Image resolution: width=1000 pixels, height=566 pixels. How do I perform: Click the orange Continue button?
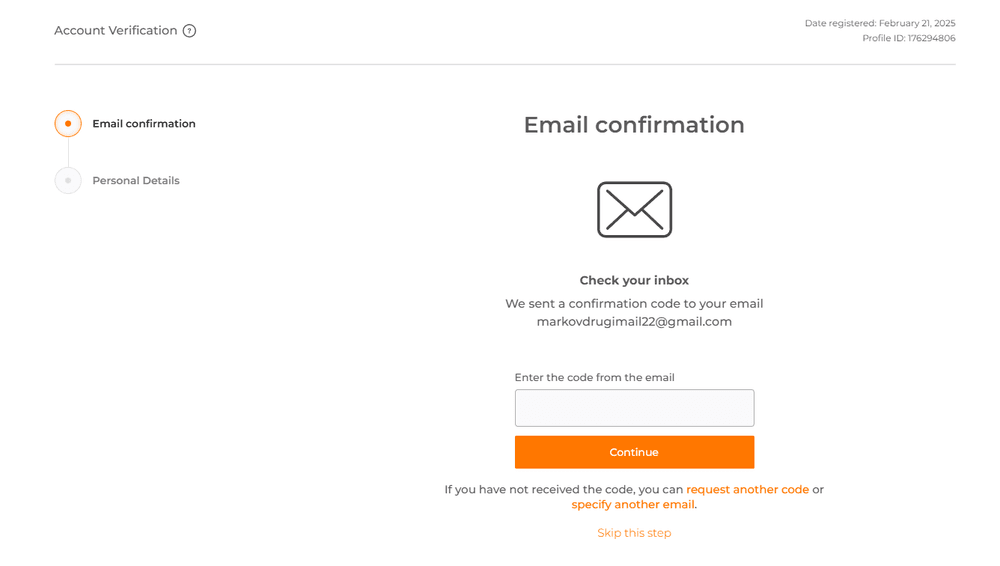(635, 452)
